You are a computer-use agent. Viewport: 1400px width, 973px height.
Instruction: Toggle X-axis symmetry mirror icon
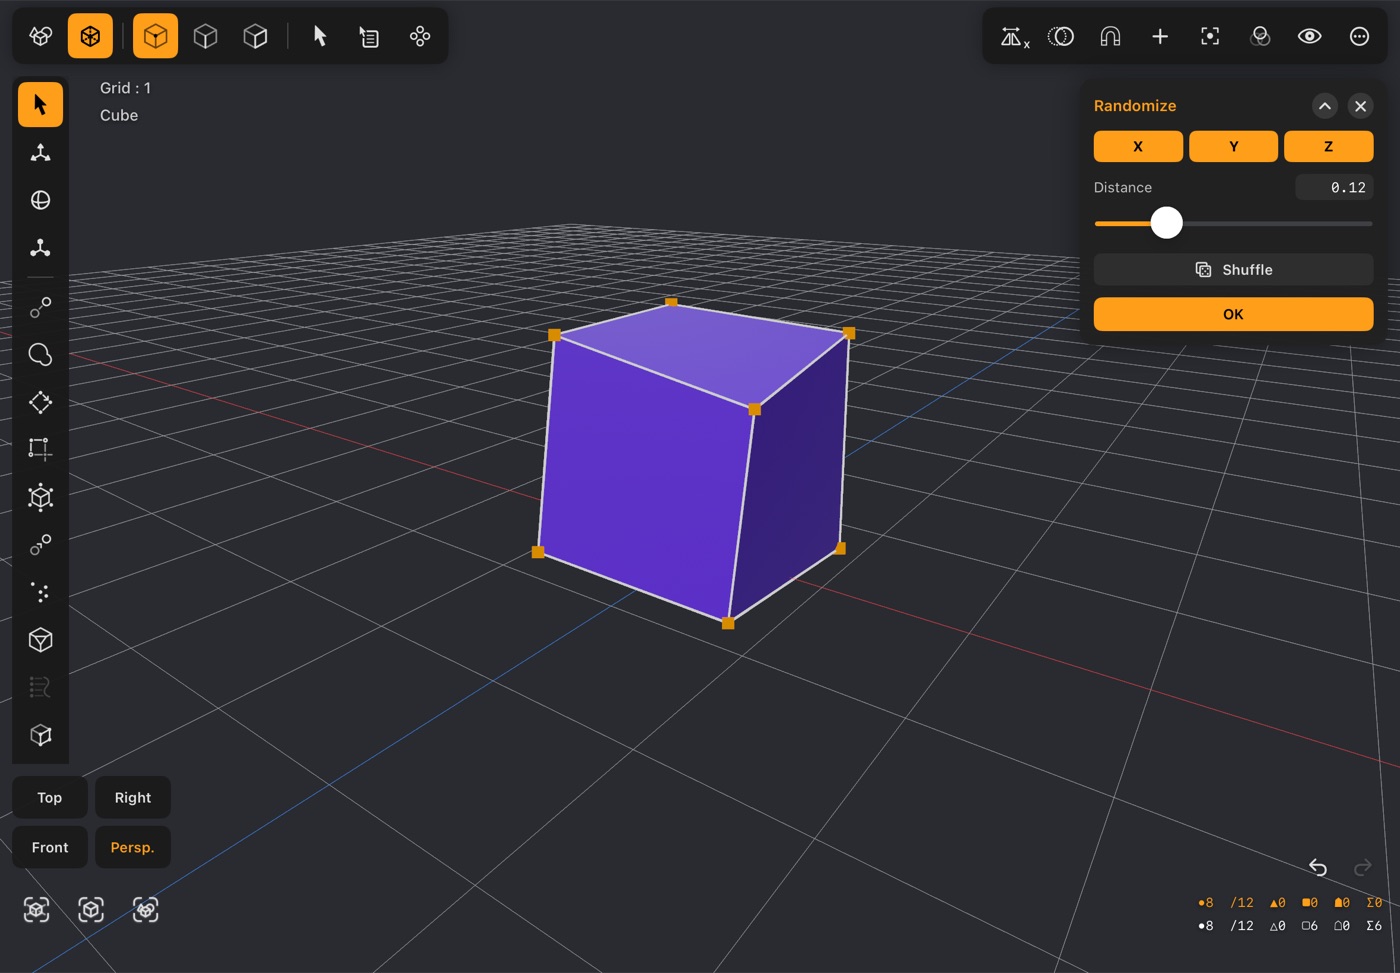(1014, 37)
